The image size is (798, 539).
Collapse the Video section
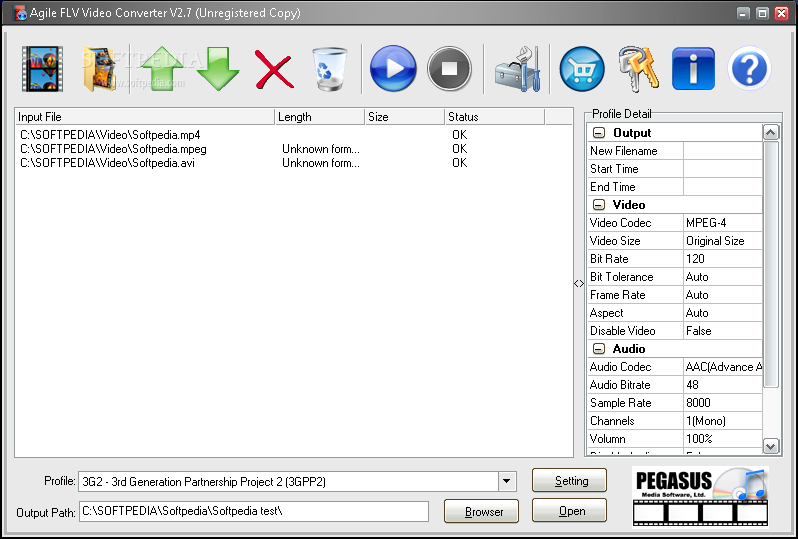(599, 205)
